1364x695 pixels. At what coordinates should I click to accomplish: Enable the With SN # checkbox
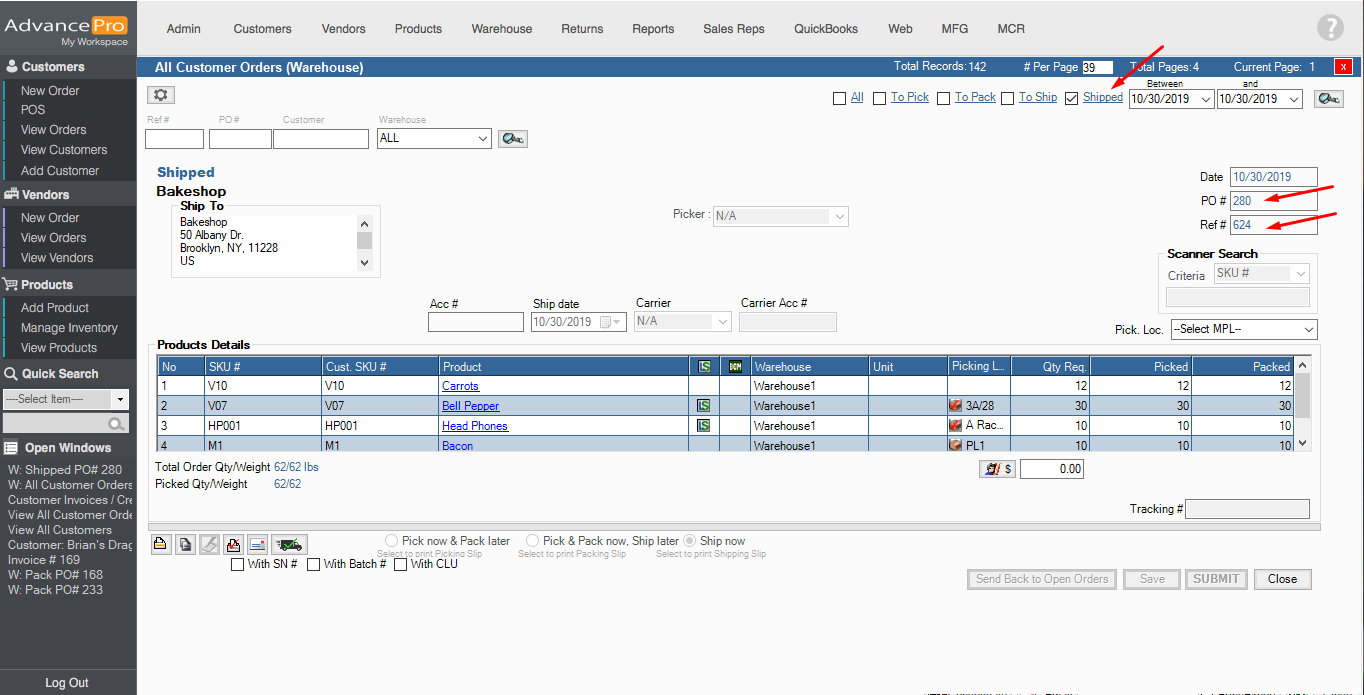coord(238,564)
